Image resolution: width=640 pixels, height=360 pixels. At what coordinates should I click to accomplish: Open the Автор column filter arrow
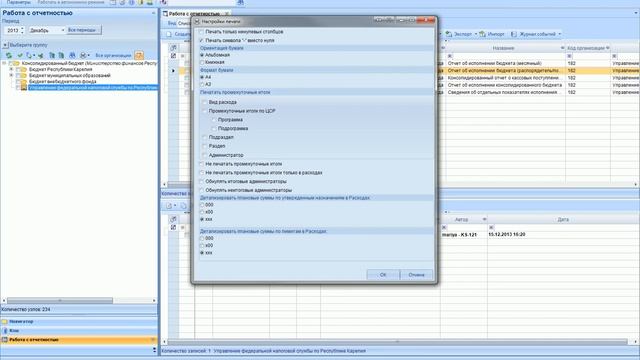[484, 220]
